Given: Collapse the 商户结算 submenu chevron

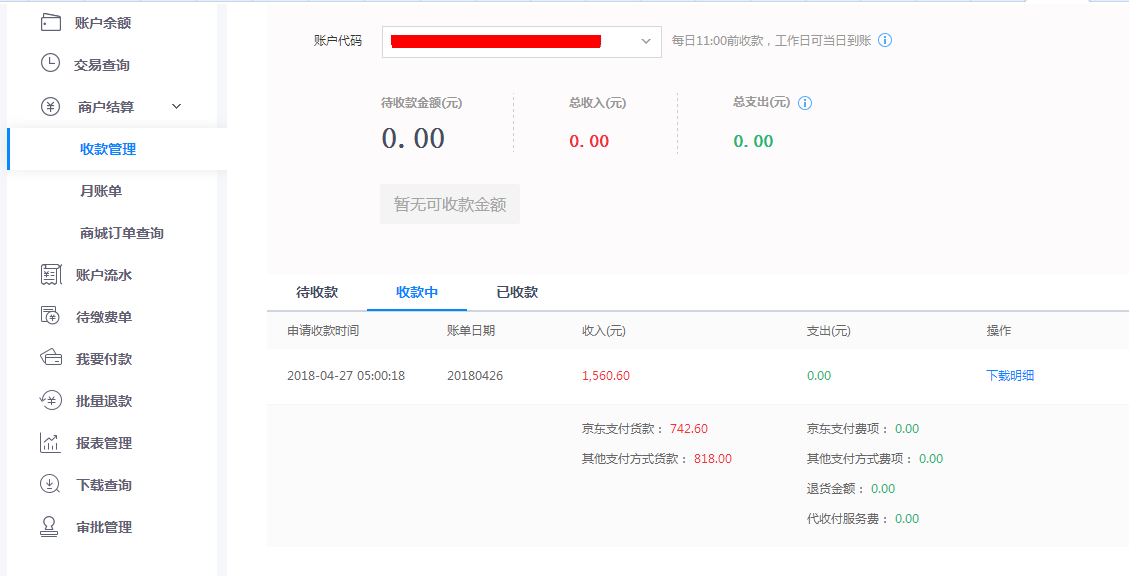Looking at the screenshot, I should pos(177,107).
